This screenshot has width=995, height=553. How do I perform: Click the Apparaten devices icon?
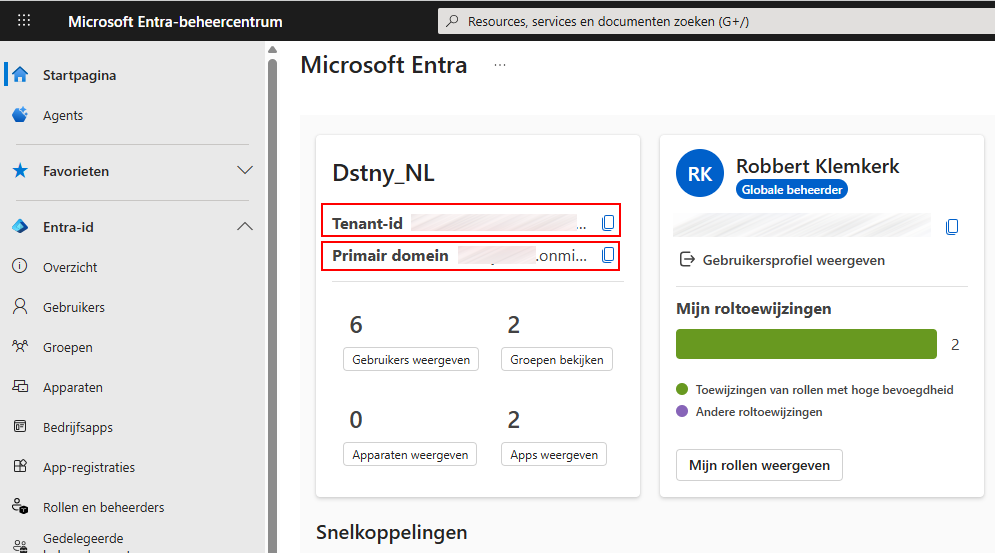20,387
